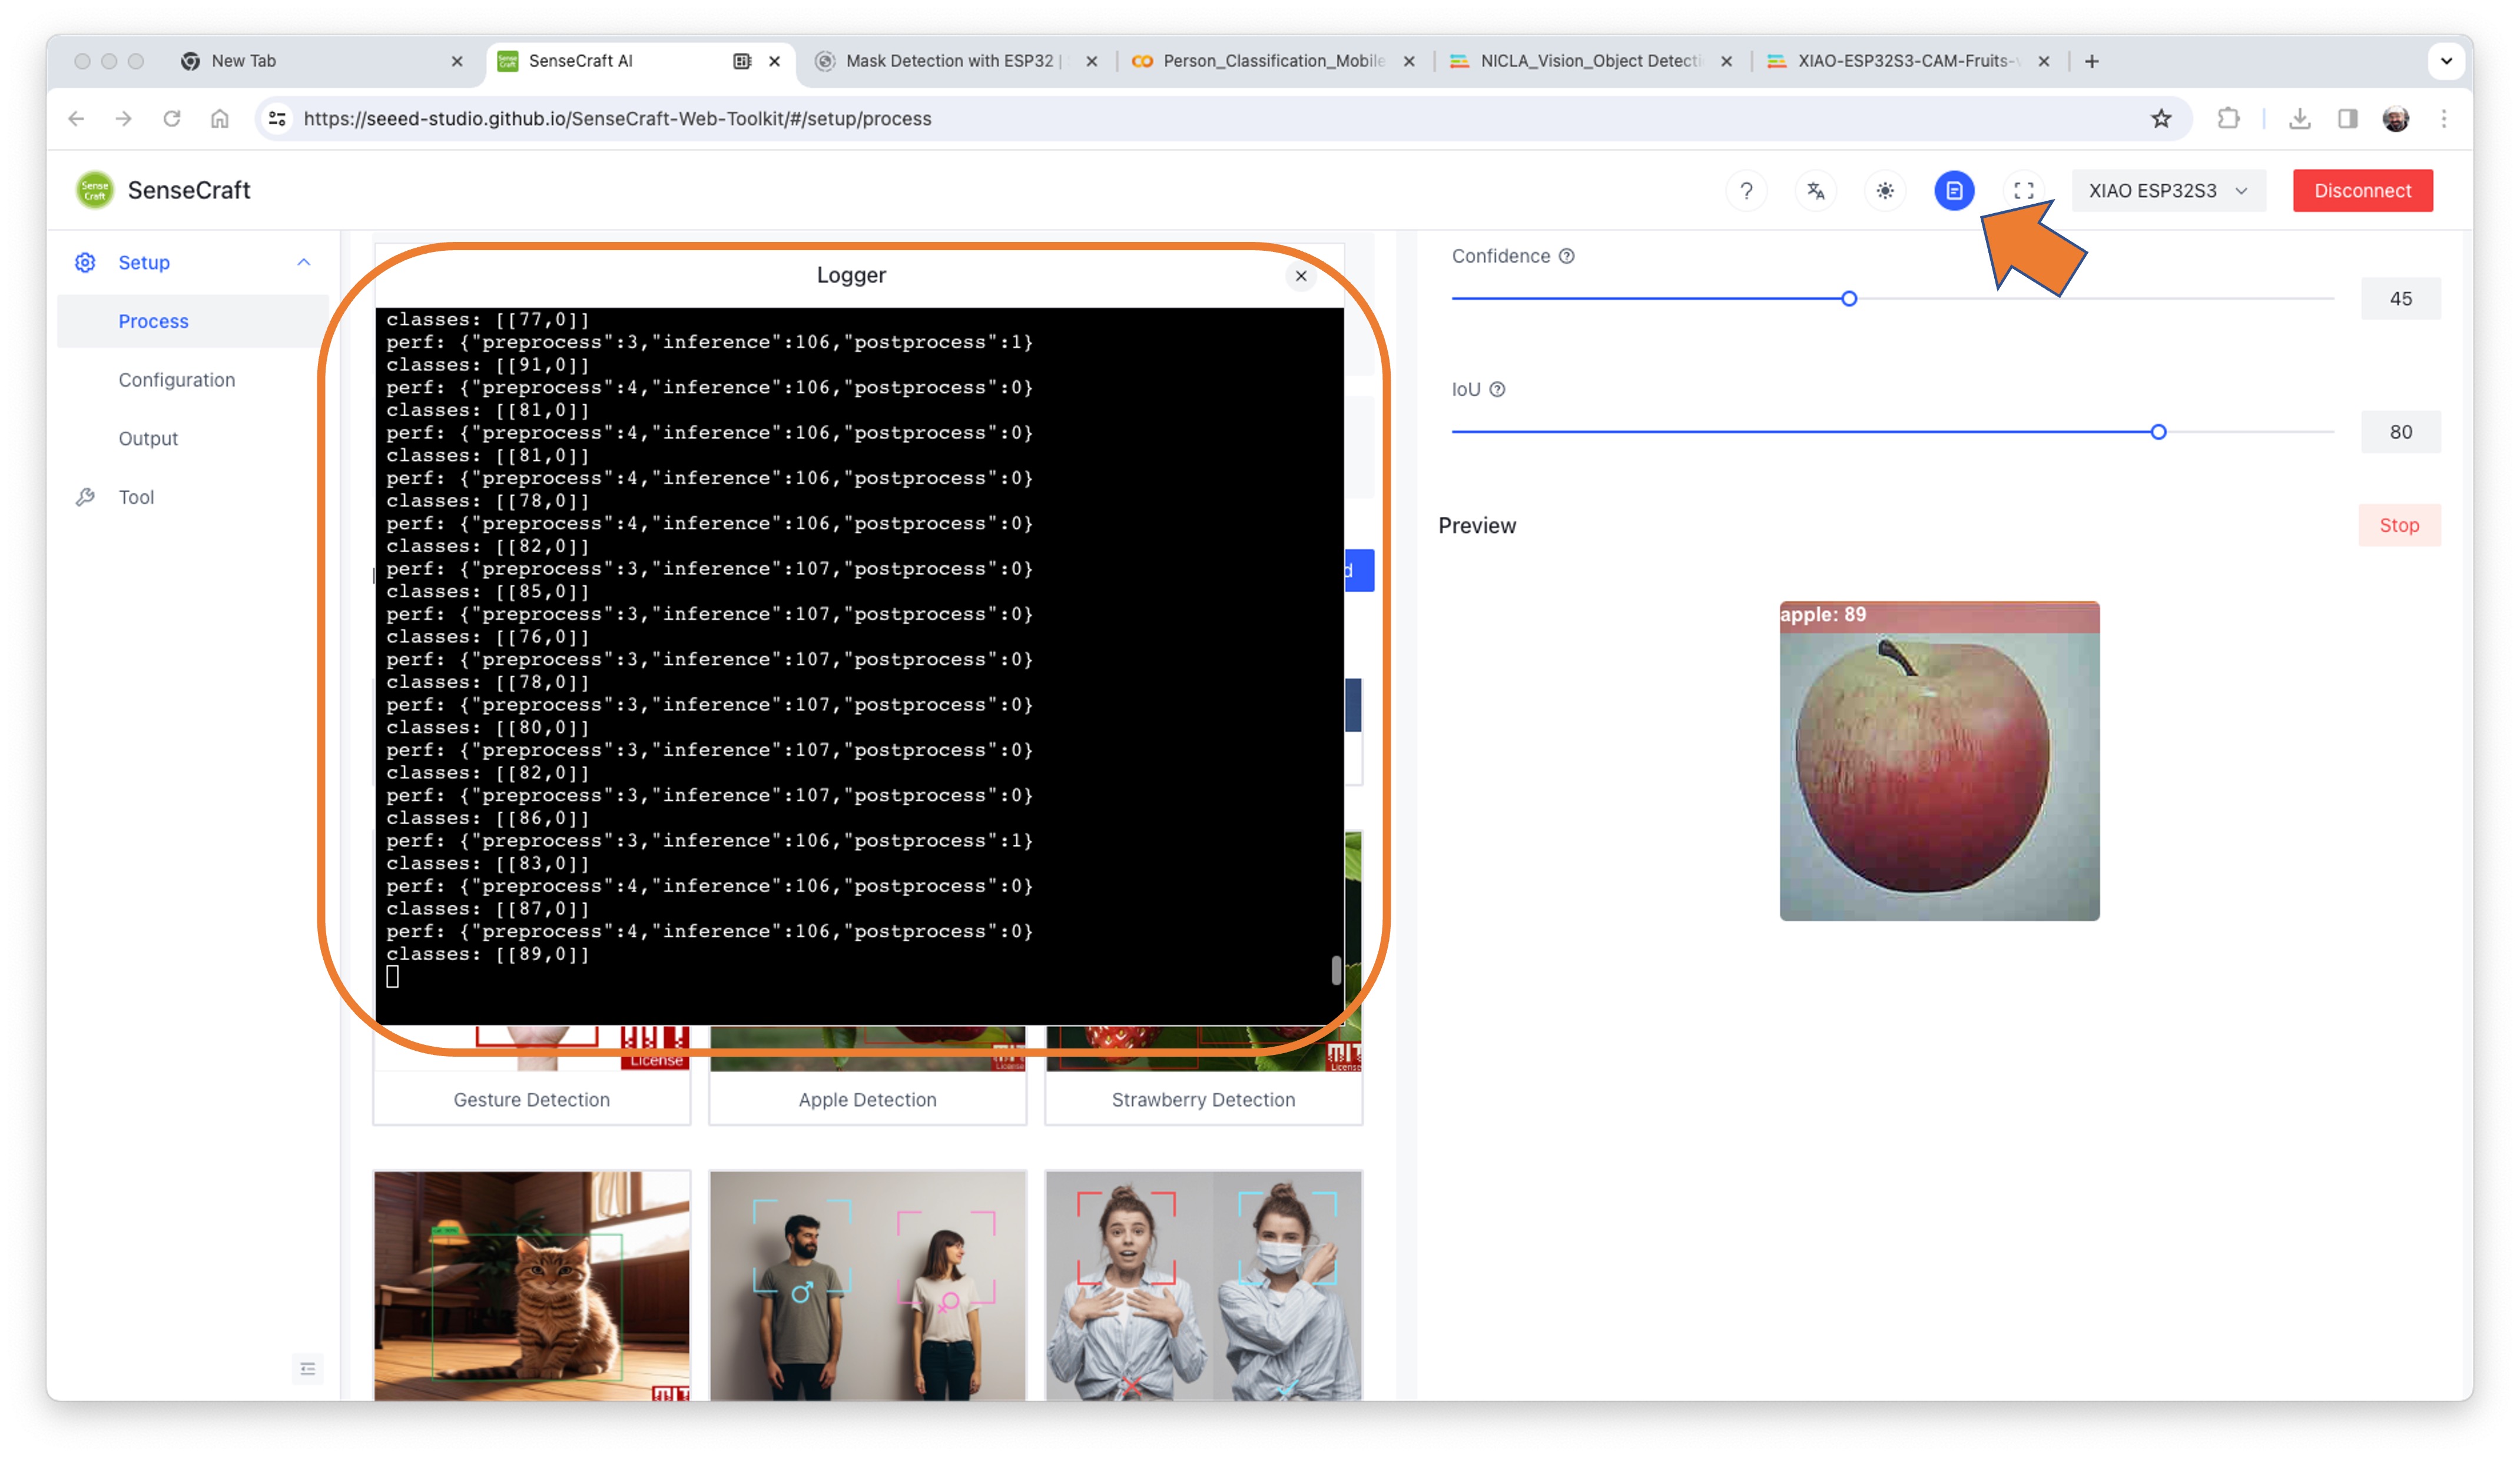
Task: Click the IoU help info icon
Action: 1497,389
